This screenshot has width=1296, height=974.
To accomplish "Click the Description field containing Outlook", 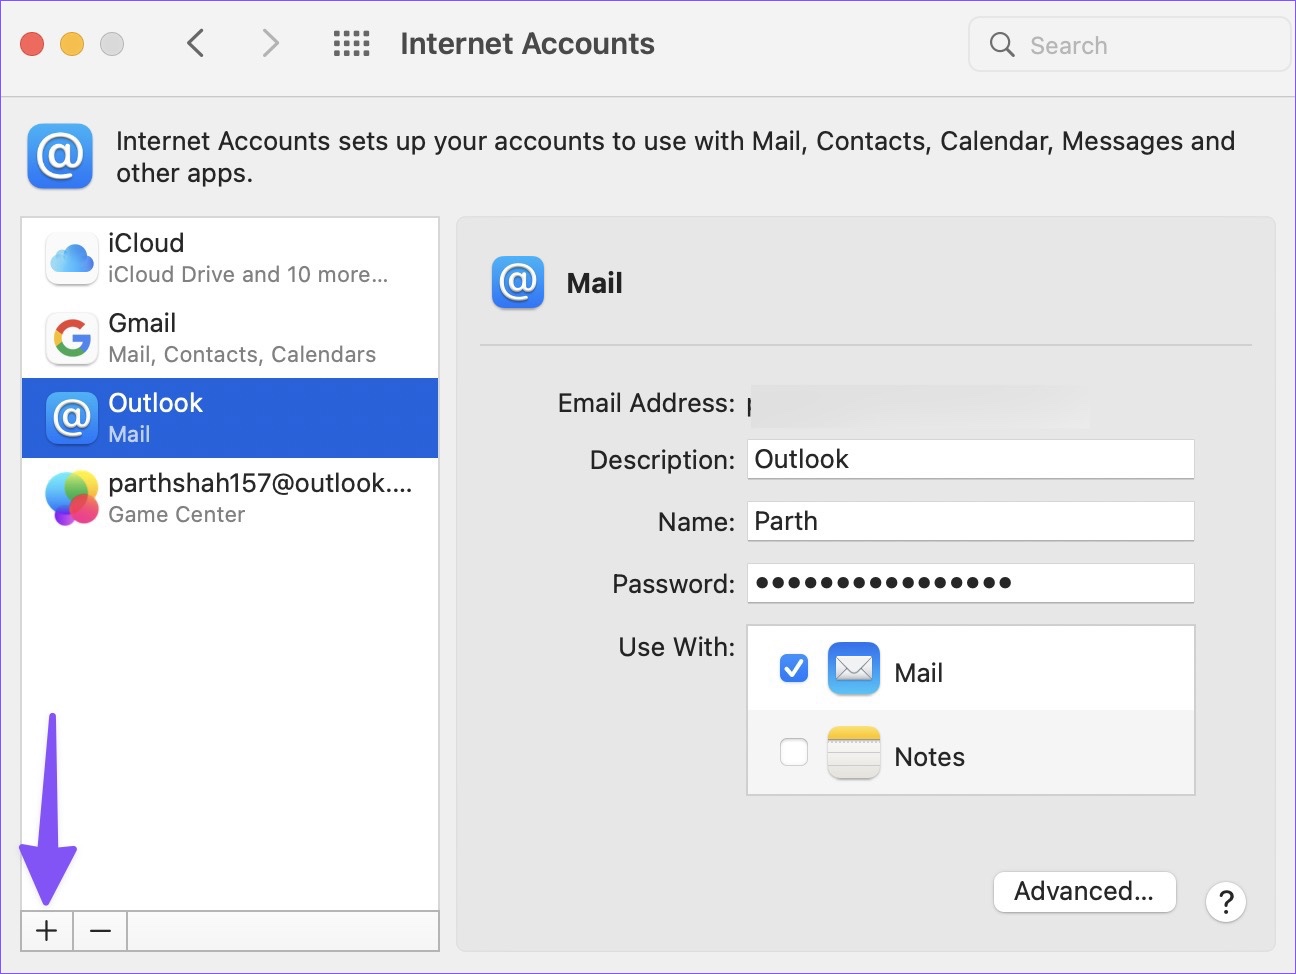I will point(970,459).
